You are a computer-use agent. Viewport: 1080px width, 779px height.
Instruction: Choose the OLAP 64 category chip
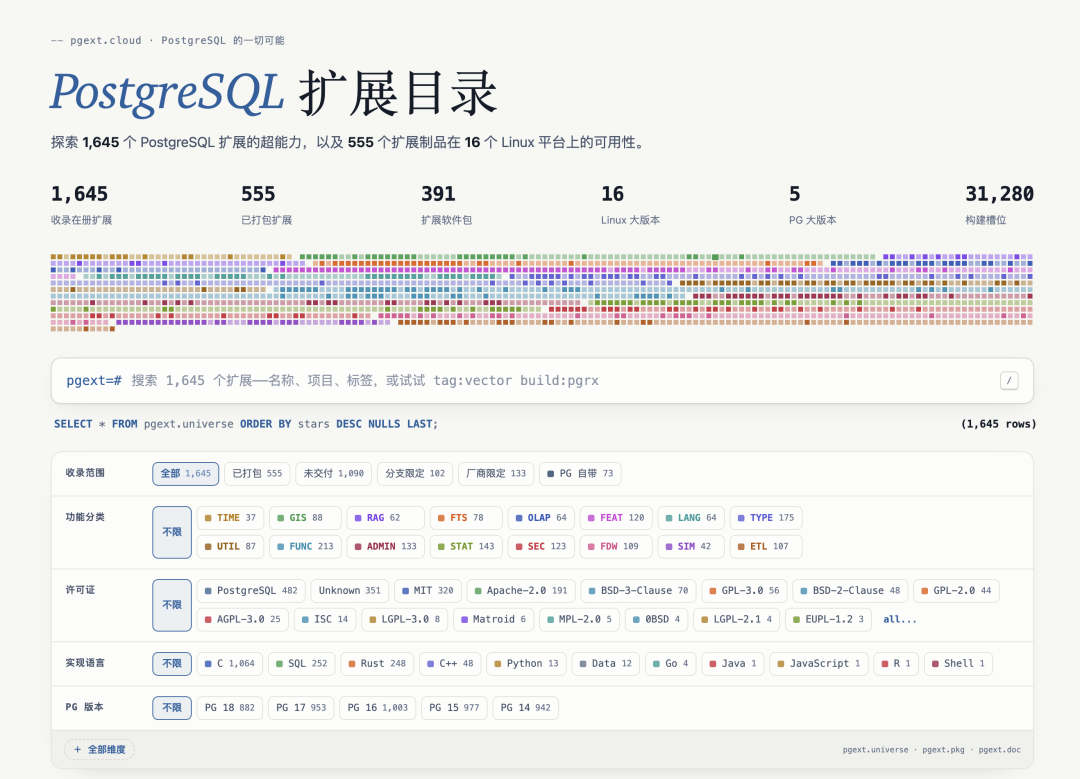(541, 517)
